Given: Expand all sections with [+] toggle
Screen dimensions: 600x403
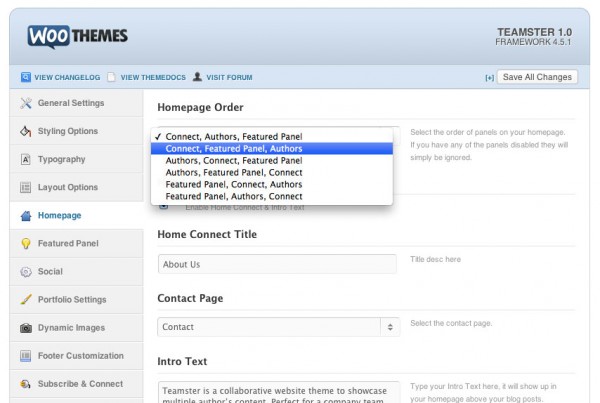Looking at the screenshot, I should click(489, 77).
